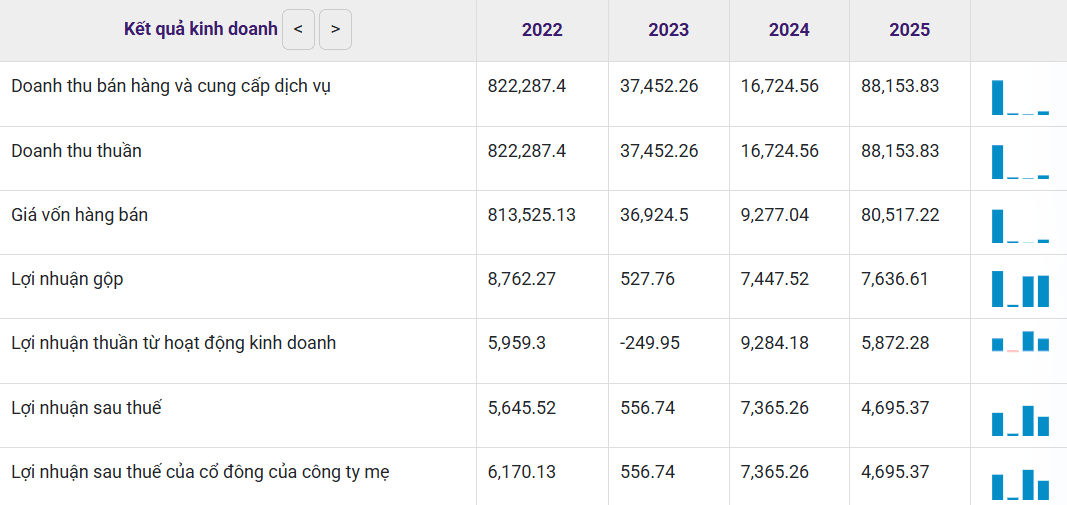
Task: Click the next period arrow button
Action: pyautogui.click(x=335, y=29)
